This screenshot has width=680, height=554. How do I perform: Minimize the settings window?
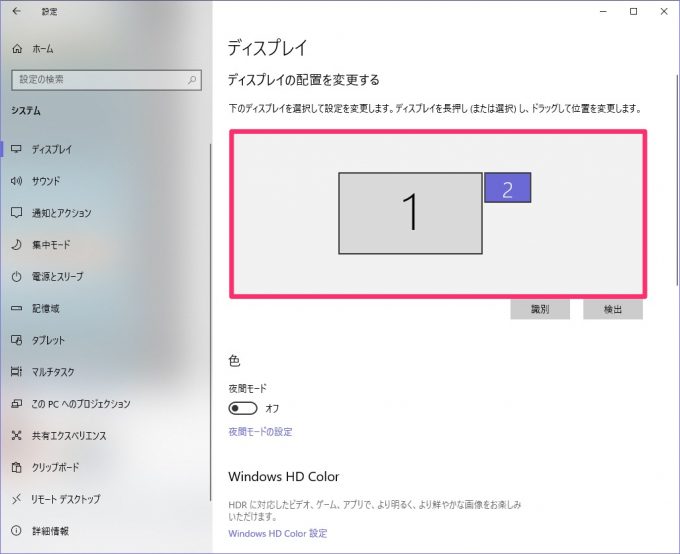click(603, 12)
